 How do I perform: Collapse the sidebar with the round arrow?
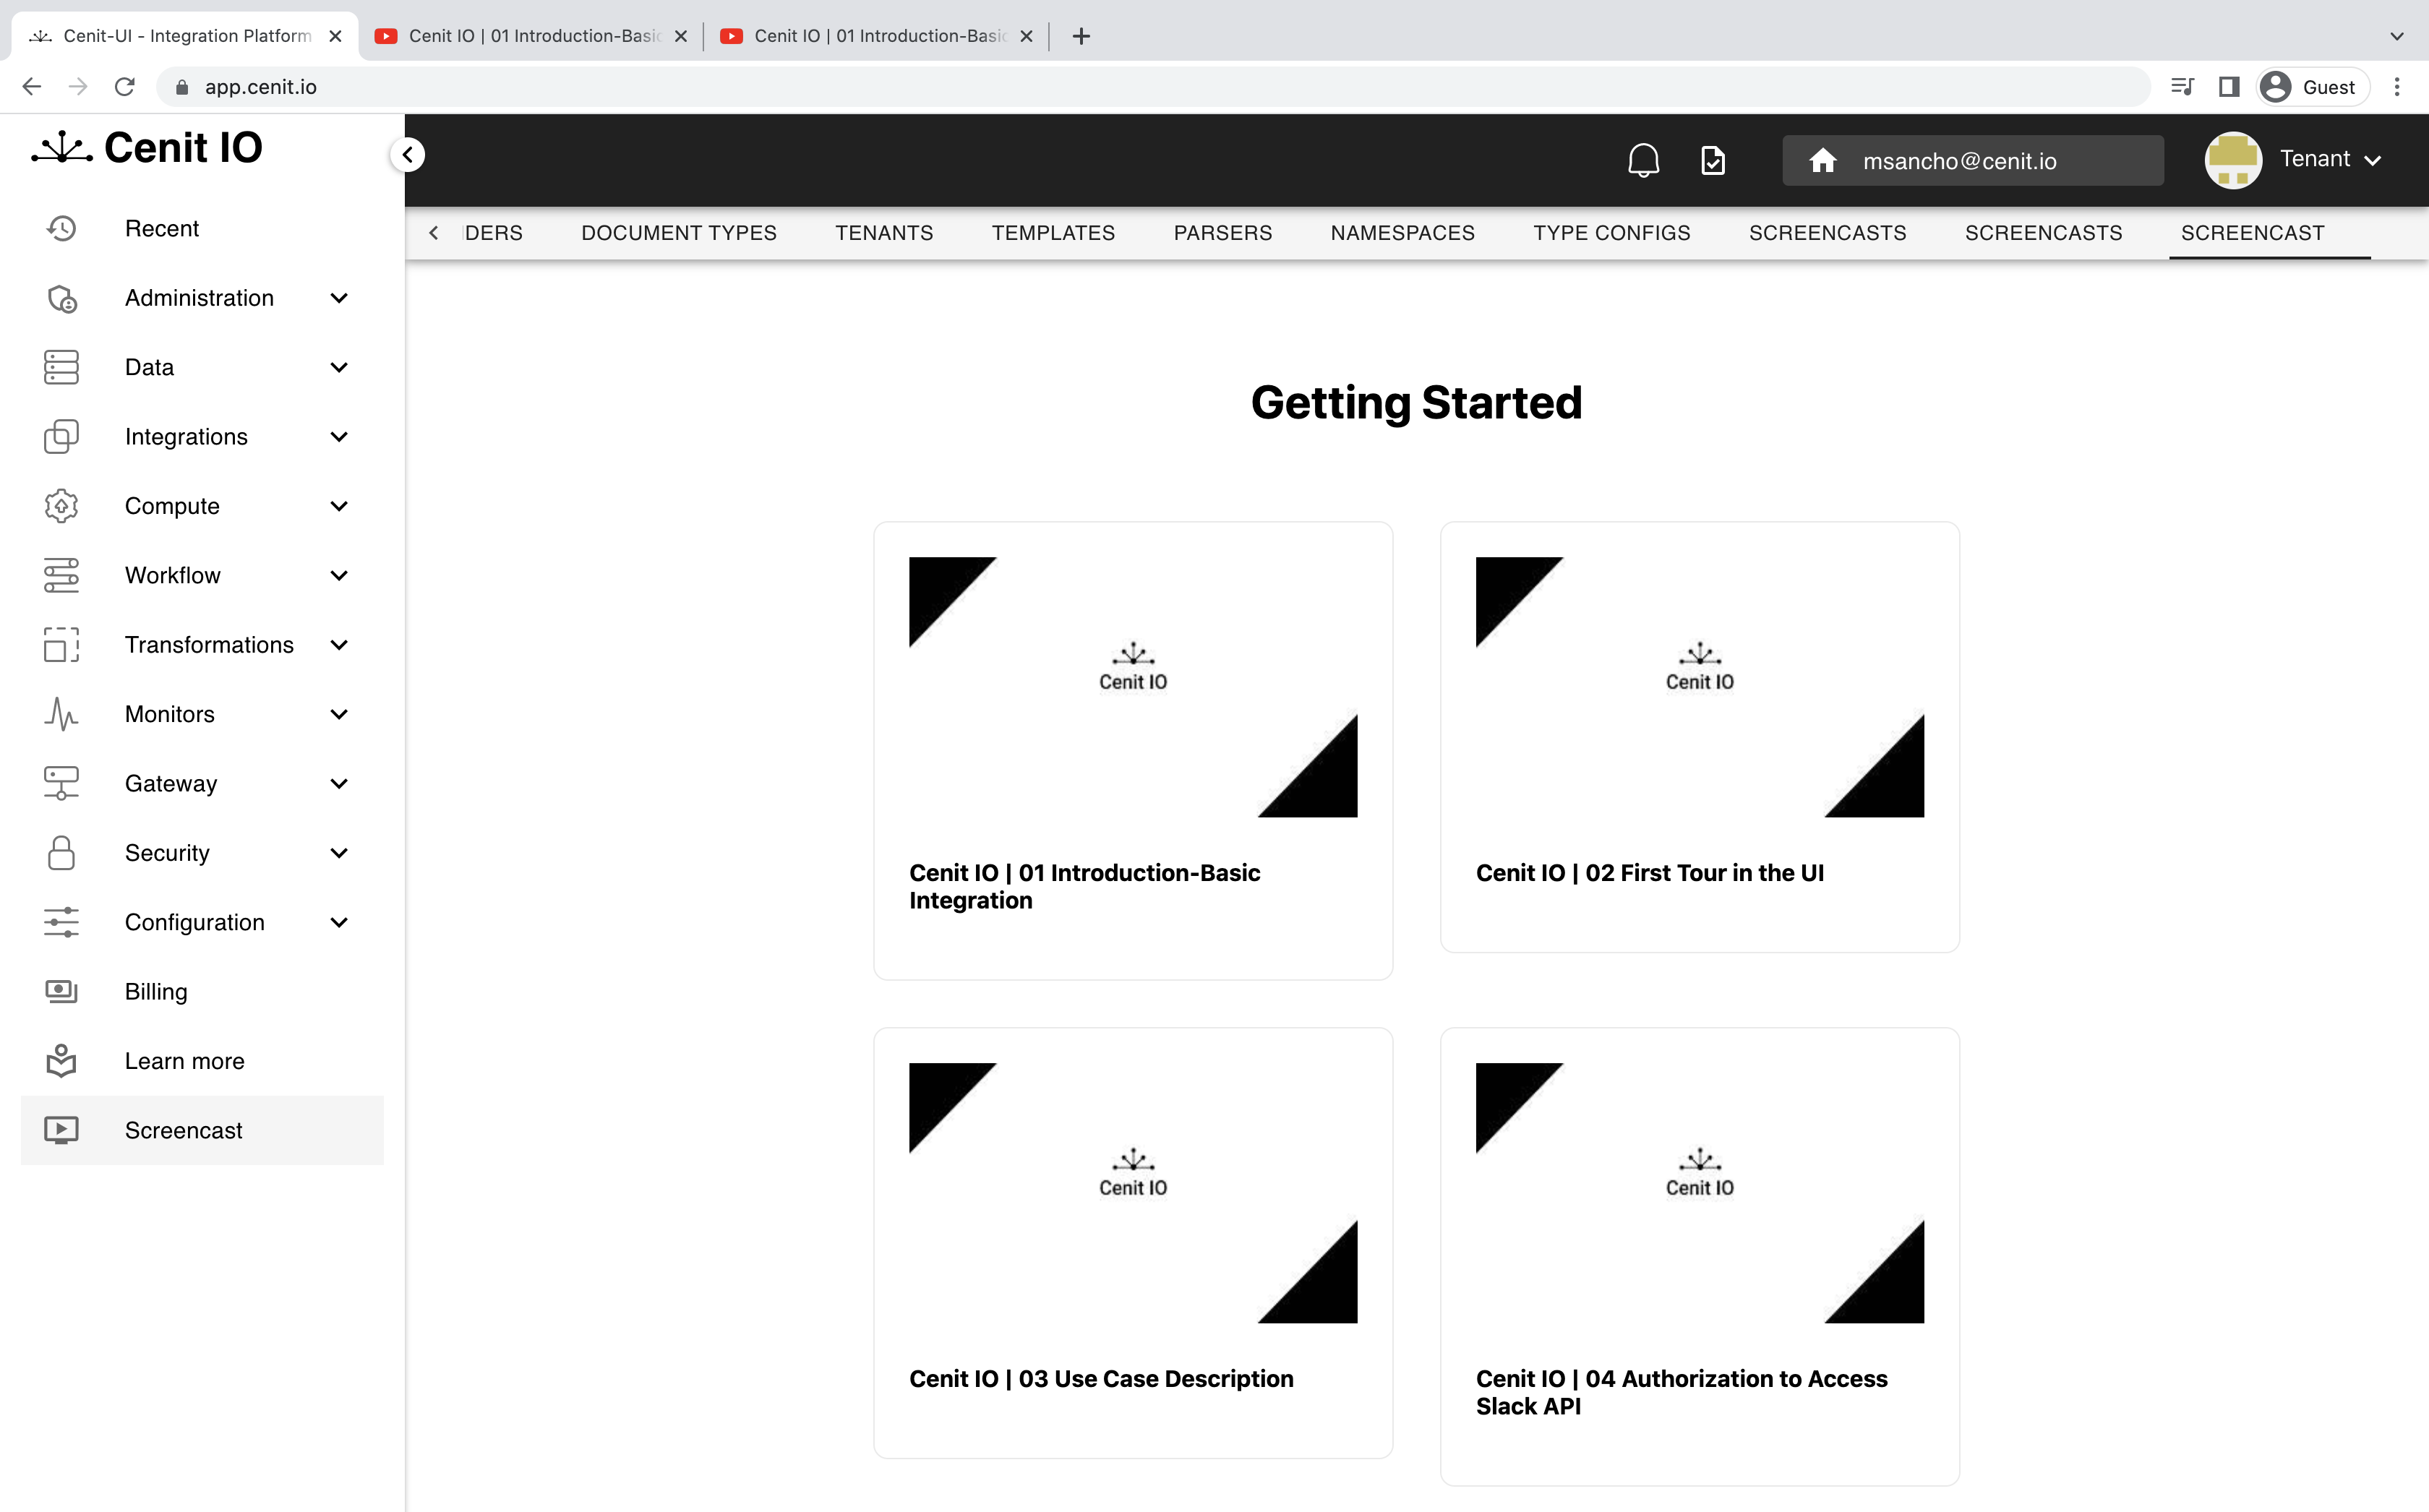(408, 155)
